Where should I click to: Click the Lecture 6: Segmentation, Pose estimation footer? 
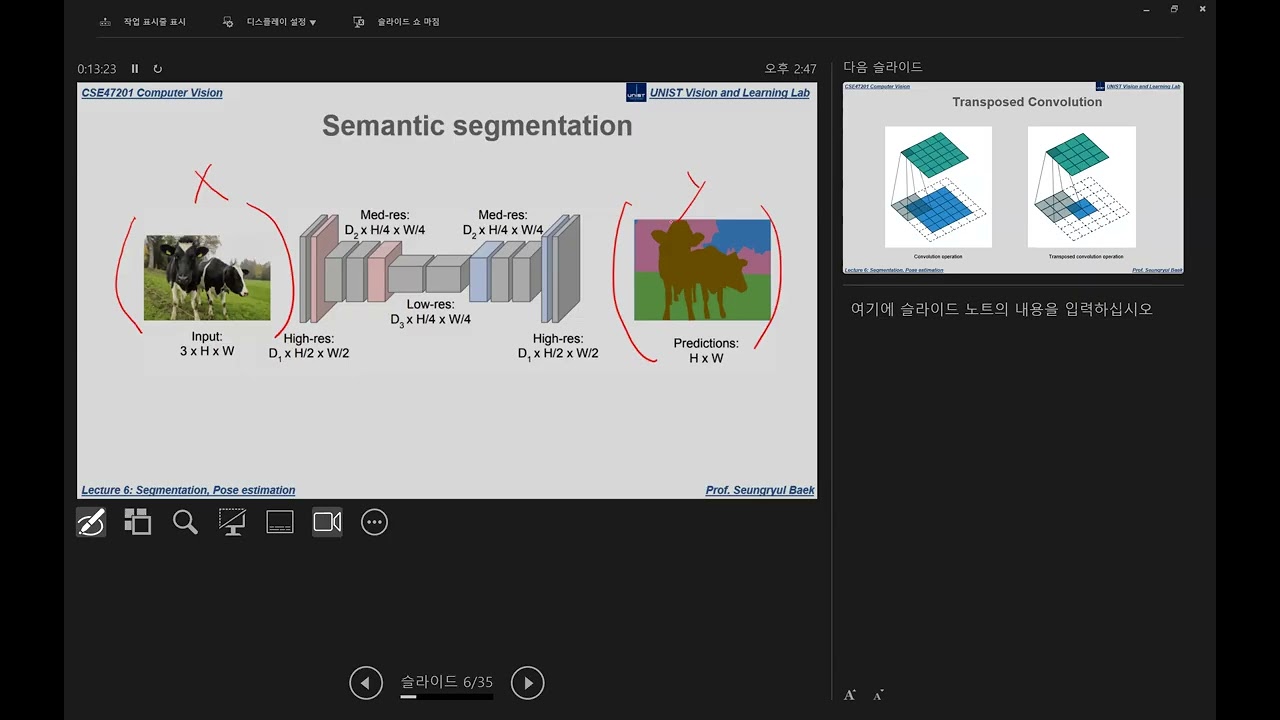pos(188,490)
